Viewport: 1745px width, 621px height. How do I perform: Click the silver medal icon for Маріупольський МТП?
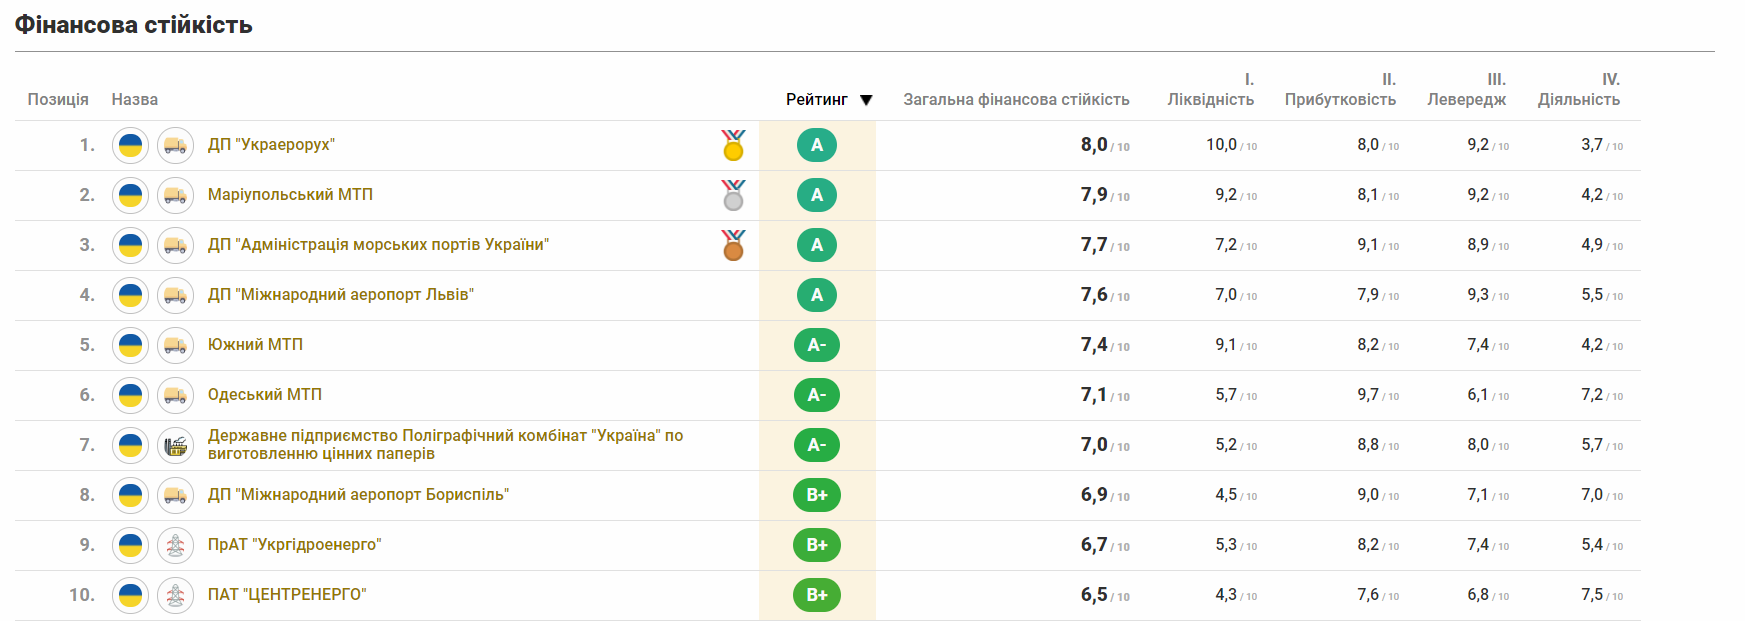pos(733,195)
